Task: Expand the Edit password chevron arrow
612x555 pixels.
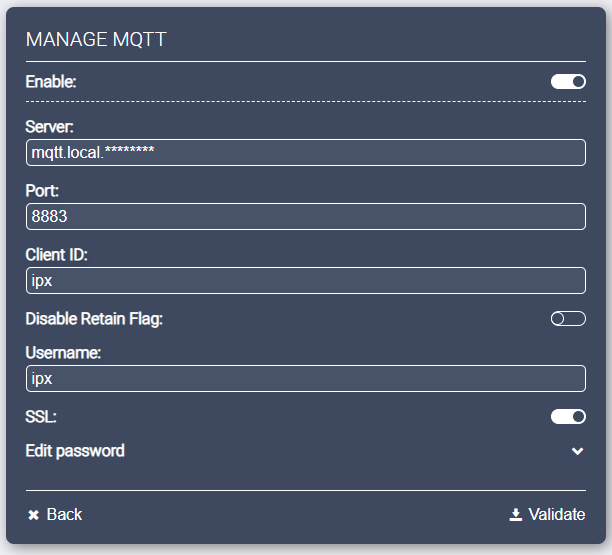Action: coord(577,451)
